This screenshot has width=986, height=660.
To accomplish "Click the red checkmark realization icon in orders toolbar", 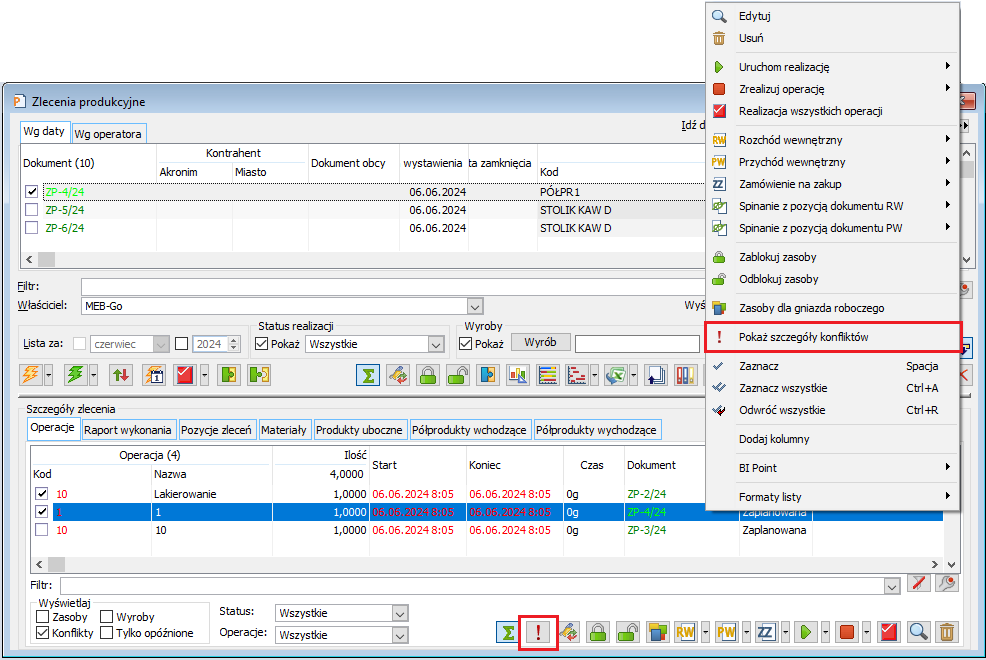I will tap(185, 375).
